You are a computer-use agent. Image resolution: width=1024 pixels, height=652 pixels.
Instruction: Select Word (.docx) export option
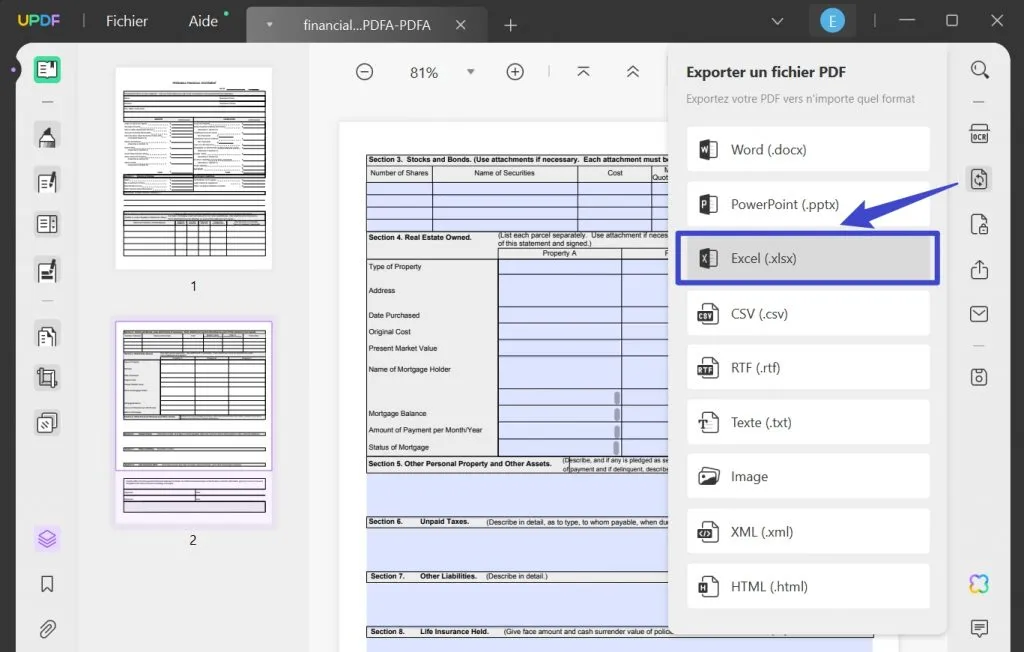[808, 148]
